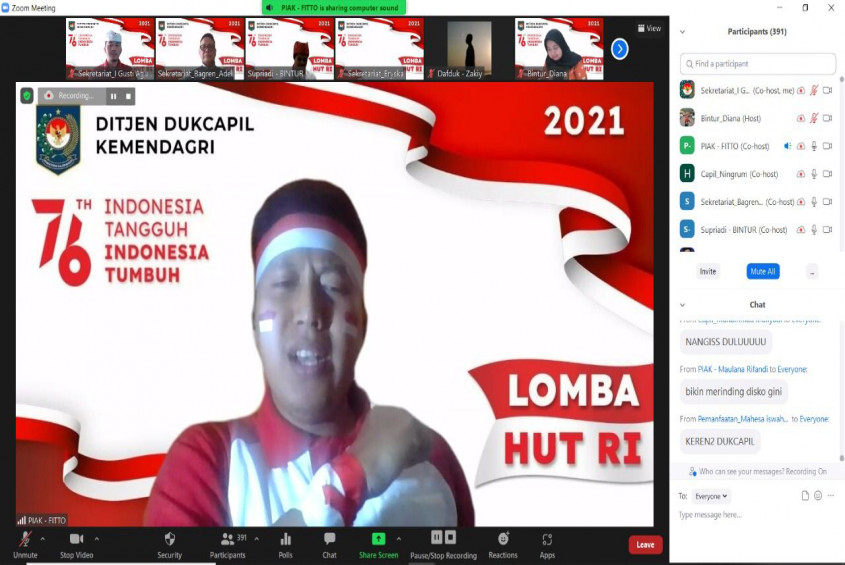
Task: Click camera icon for Supriadi - BINTUR
Action: tap(828, 230)
